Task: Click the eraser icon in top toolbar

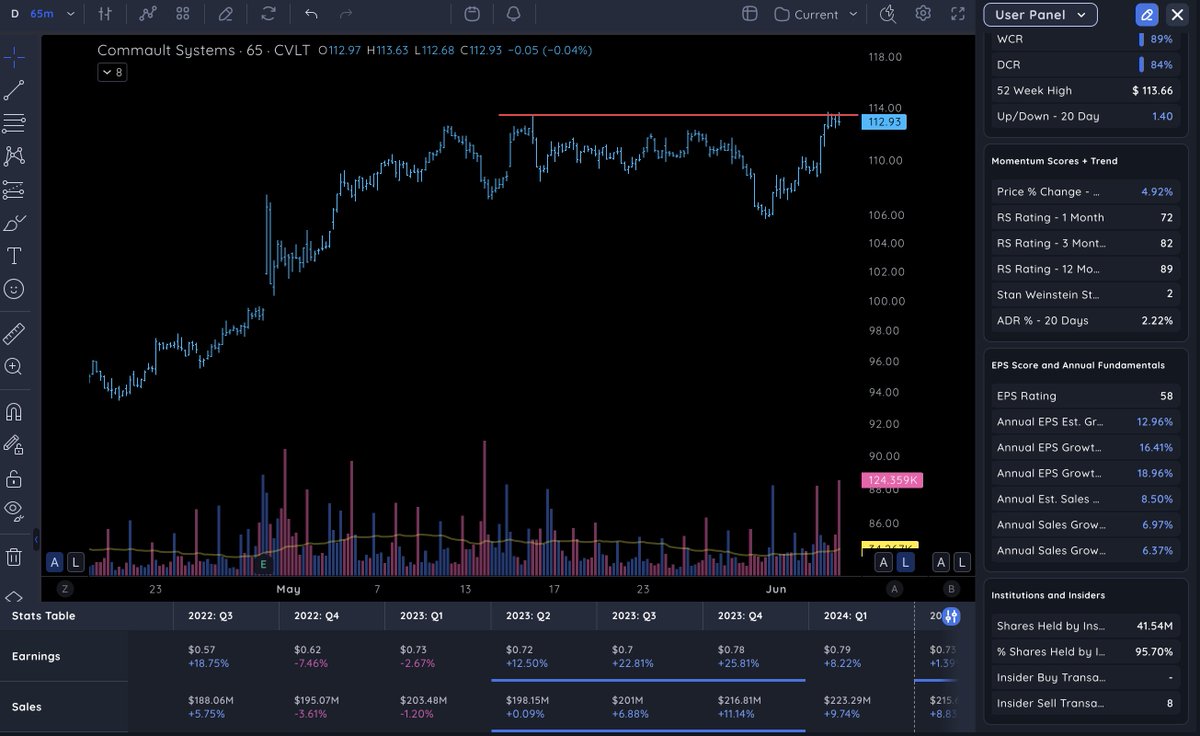Action: pyautogui.click(x=226, y=14)
